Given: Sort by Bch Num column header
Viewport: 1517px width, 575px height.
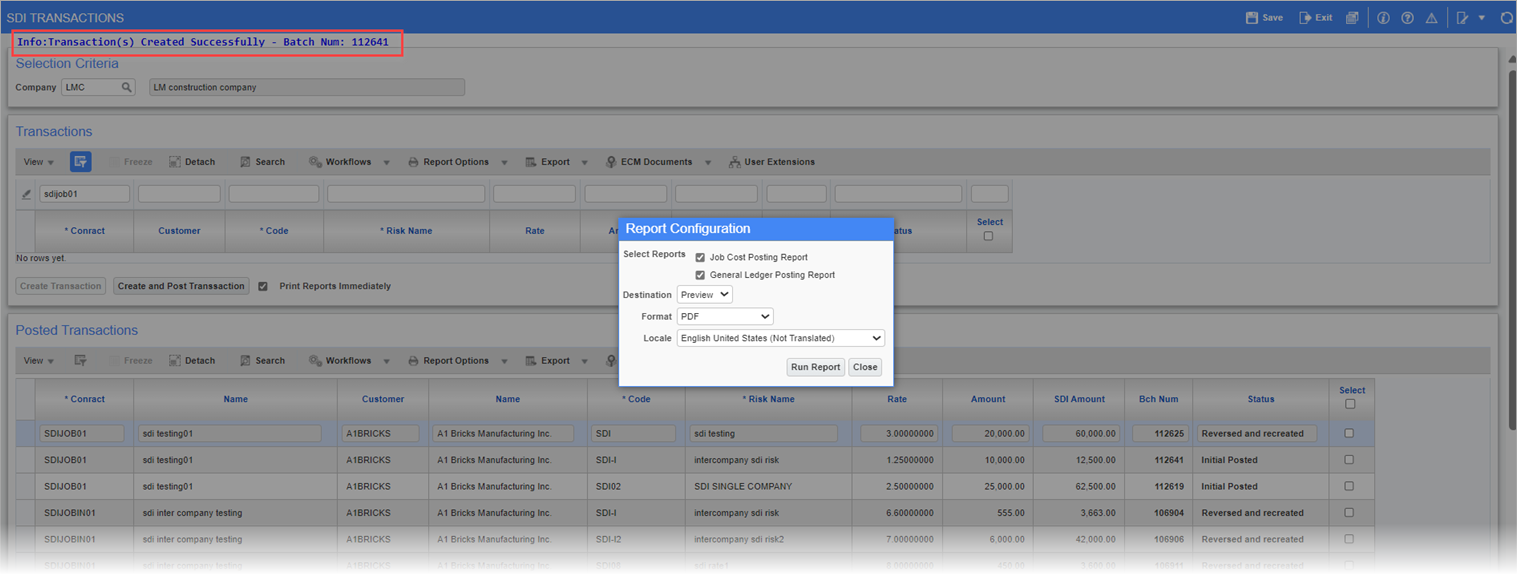Looking at the screenshot, I should pyautogui.click(x=1158, y=399).
